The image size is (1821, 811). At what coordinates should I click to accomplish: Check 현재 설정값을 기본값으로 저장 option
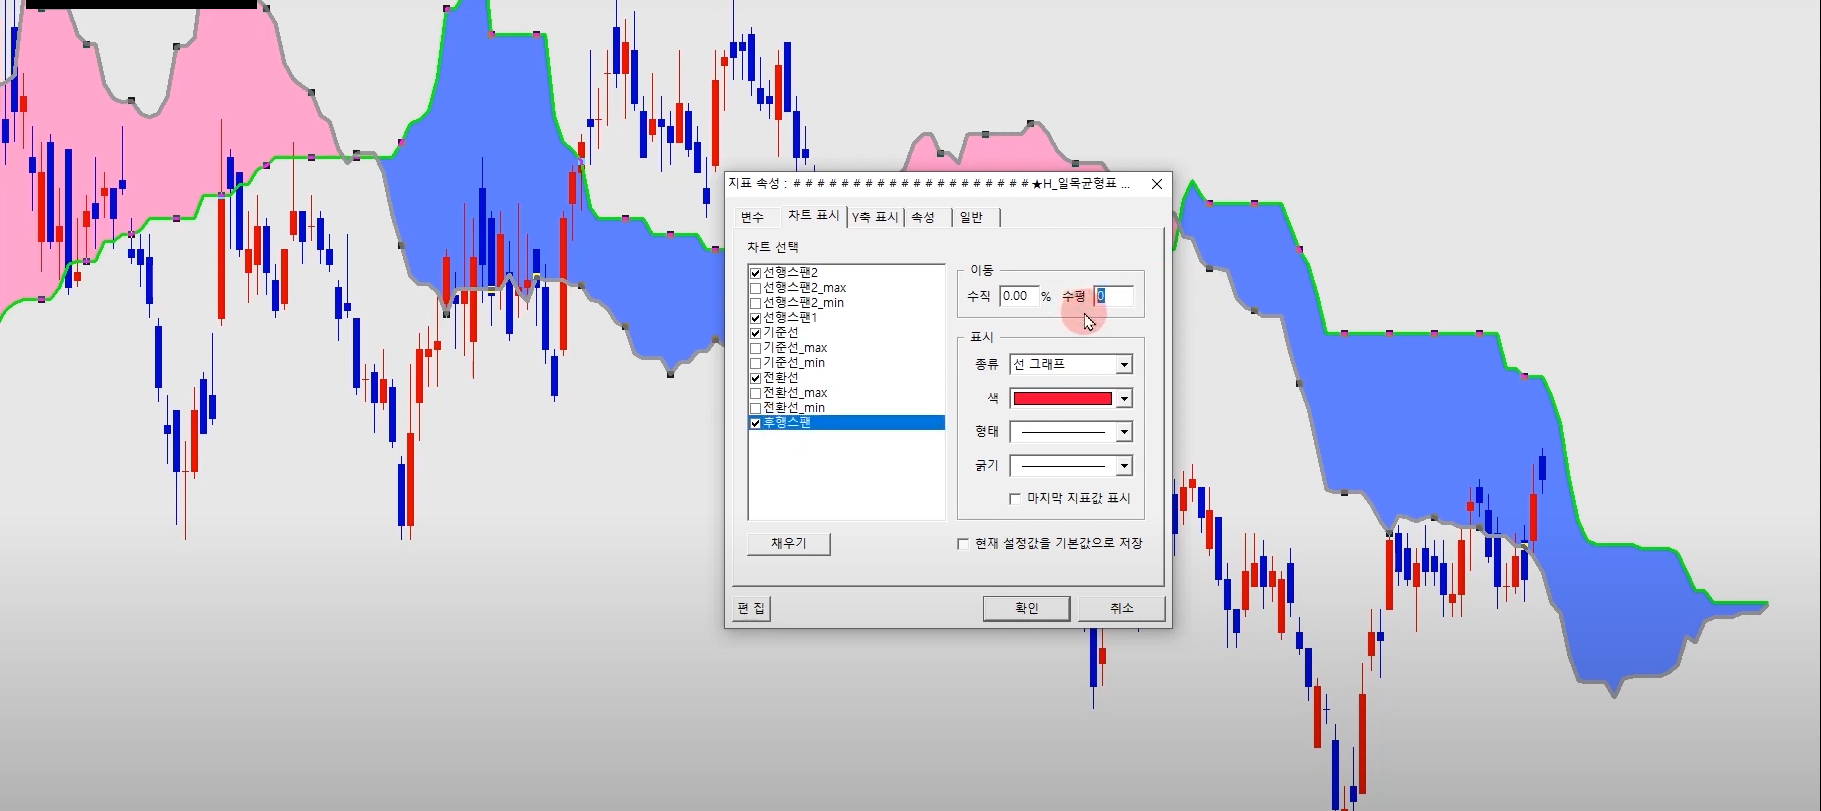(963, 544)
